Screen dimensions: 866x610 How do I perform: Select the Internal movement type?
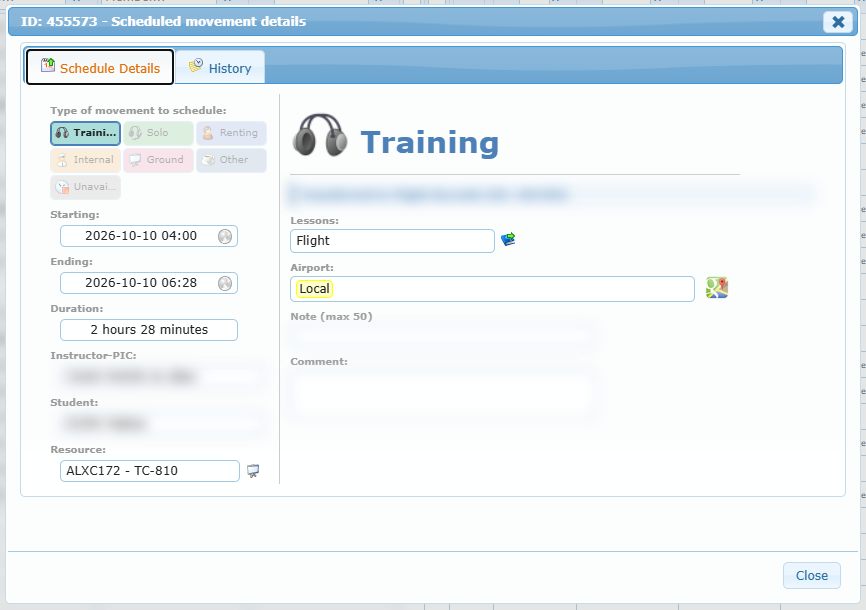(x=86, y=160)
